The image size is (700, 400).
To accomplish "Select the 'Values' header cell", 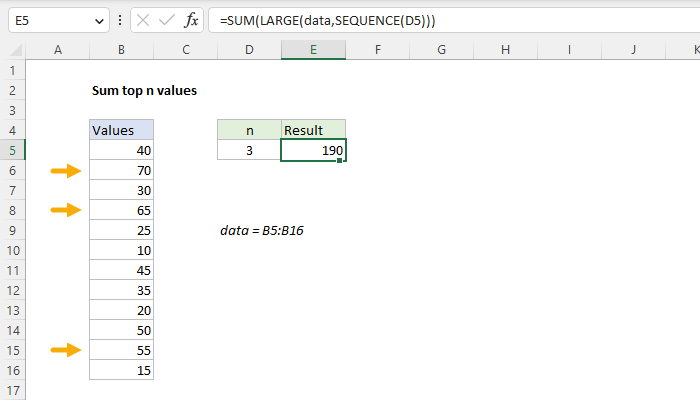I will (x=121, y=130).
